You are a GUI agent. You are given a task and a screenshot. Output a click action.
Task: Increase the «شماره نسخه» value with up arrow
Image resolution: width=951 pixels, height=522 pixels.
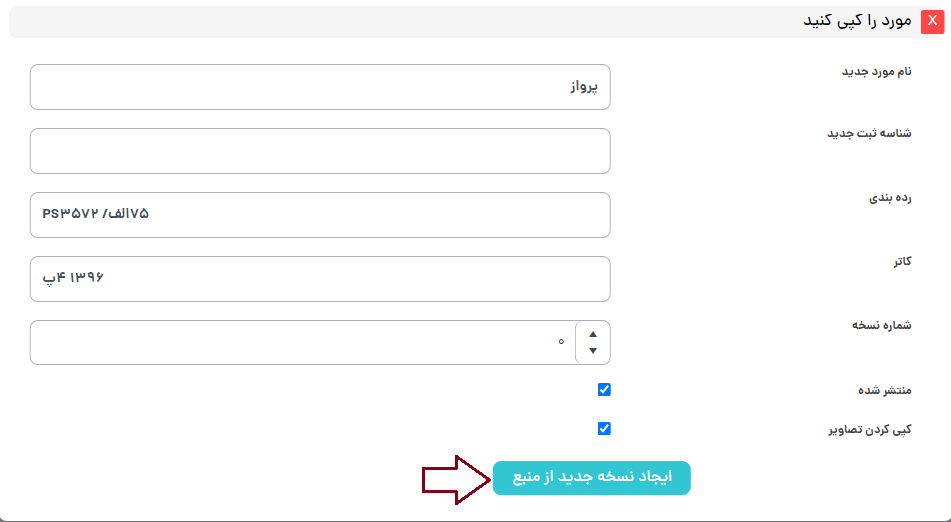click(x=593, y=335)
